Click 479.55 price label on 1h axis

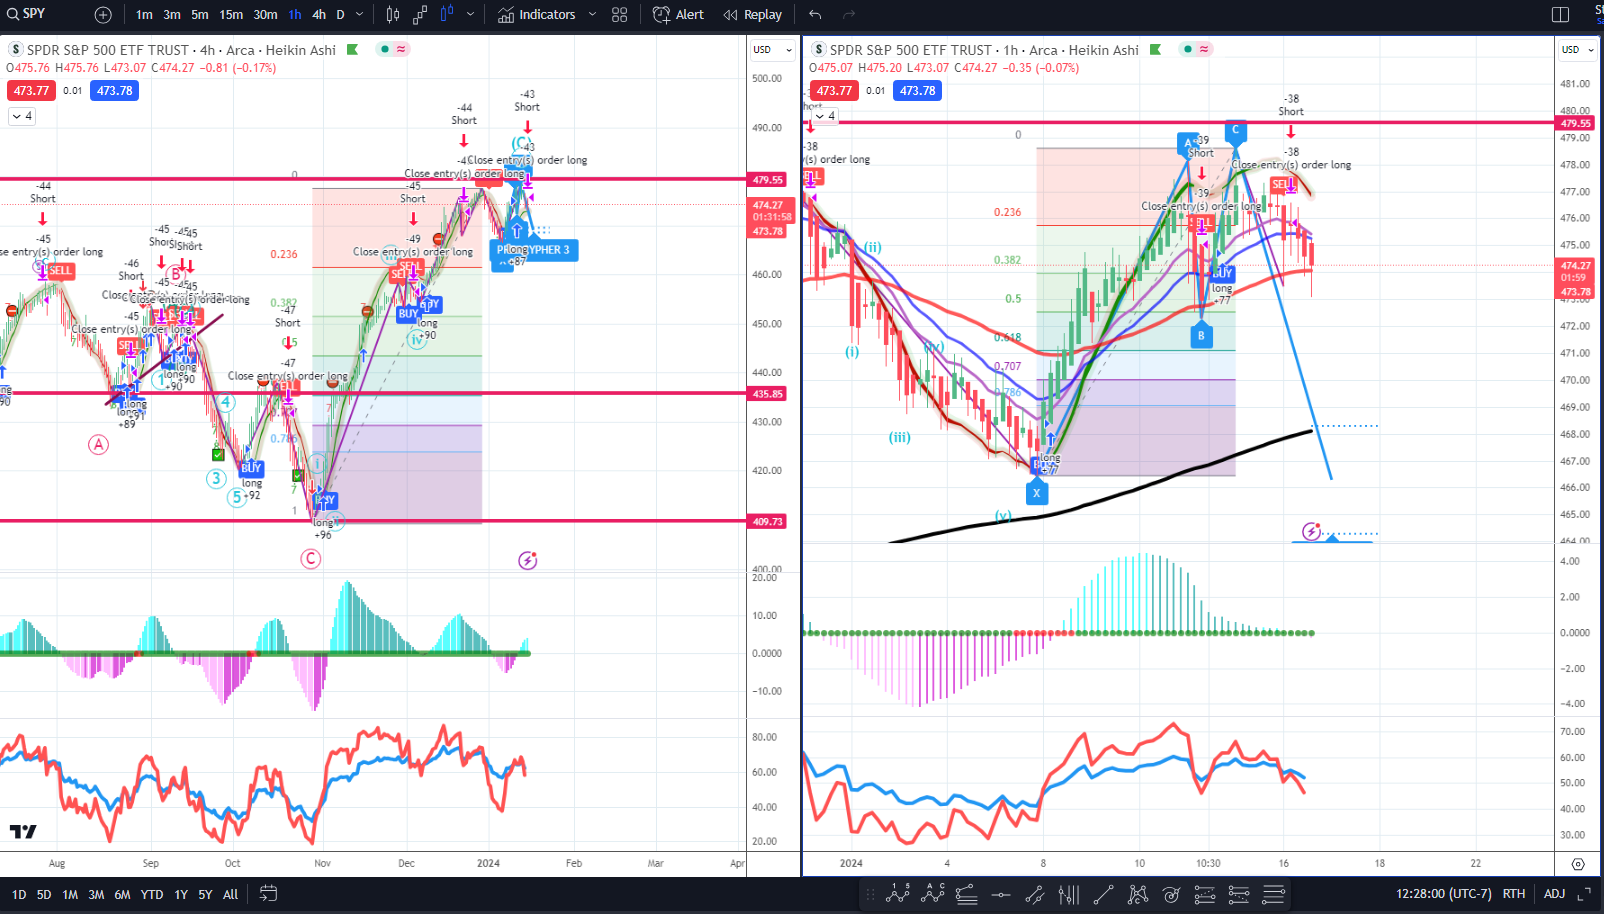(1576, 123)
